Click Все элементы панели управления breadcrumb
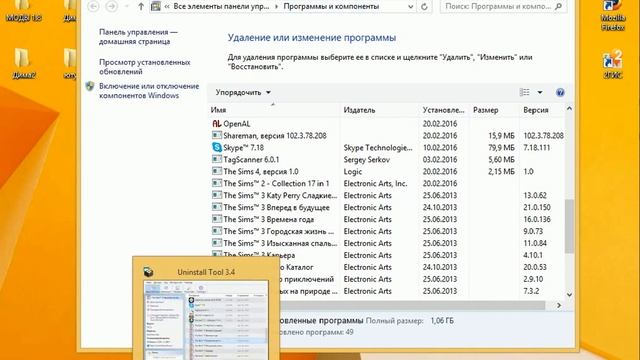Screen dimensions: 640x360 tap(221, 7)
